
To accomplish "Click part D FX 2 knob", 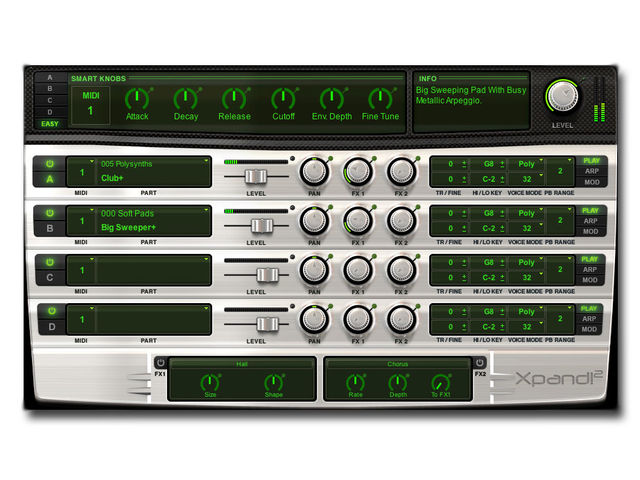I will pyautogui.click(x=402, y=319).
